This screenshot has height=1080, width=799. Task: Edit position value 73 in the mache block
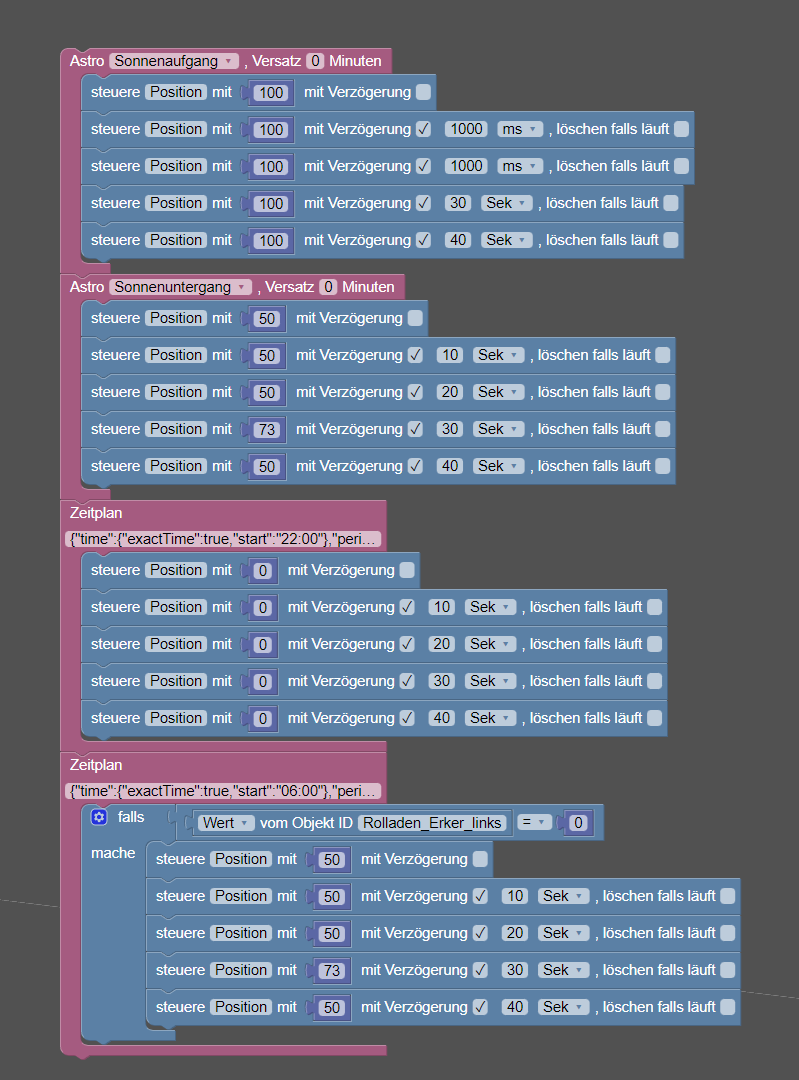pyautogui.click(x=332, y=970)
